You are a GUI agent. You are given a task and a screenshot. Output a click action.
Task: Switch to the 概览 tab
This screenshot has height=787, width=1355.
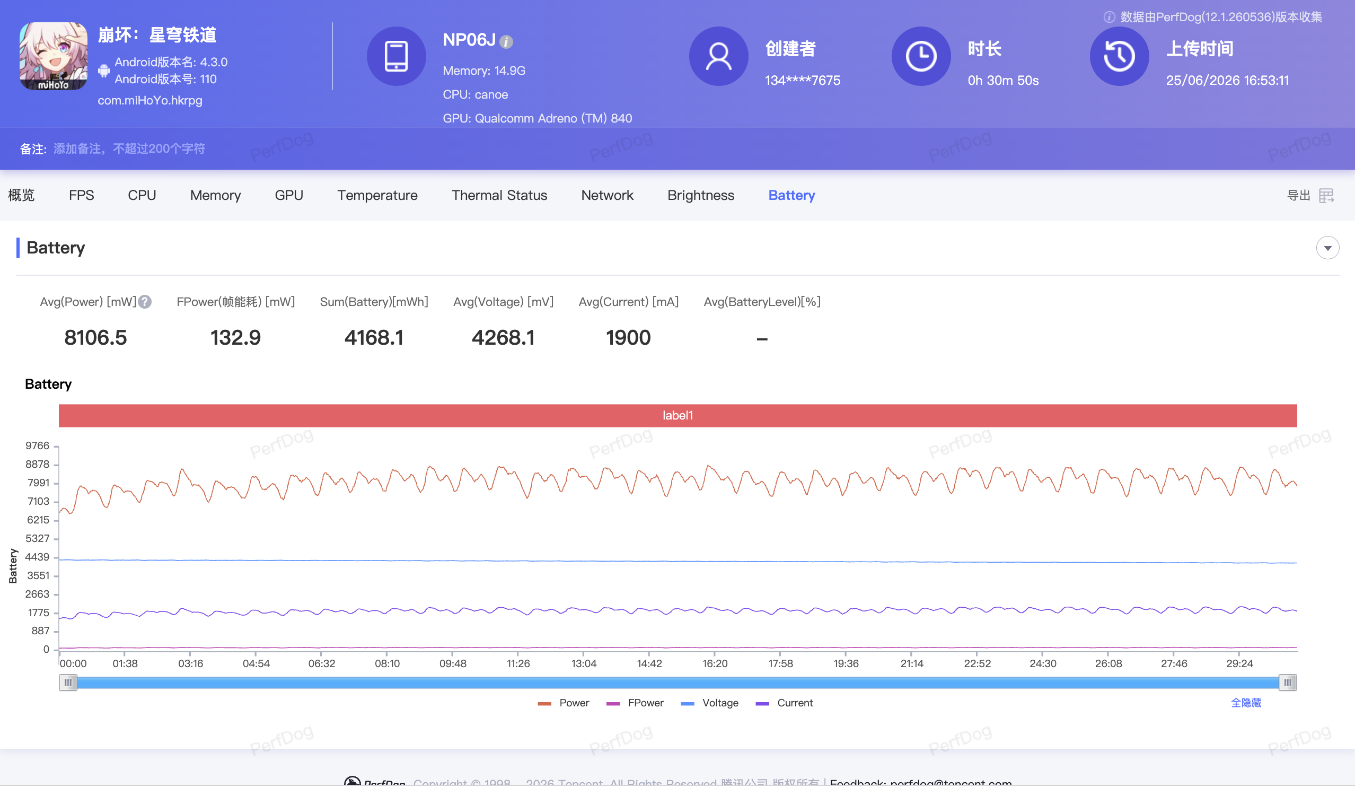21,195
